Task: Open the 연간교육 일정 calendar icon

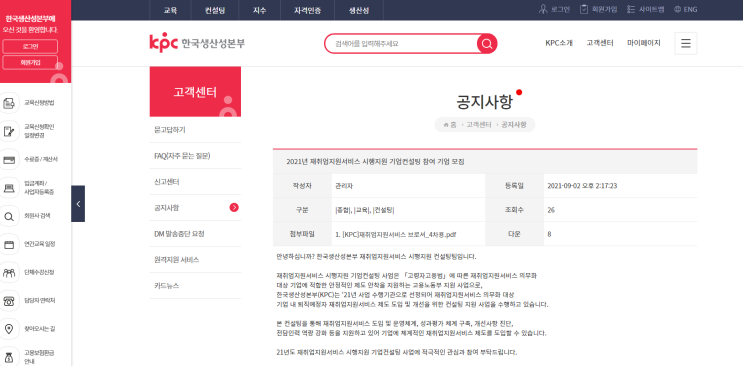Action: (9, 244)
